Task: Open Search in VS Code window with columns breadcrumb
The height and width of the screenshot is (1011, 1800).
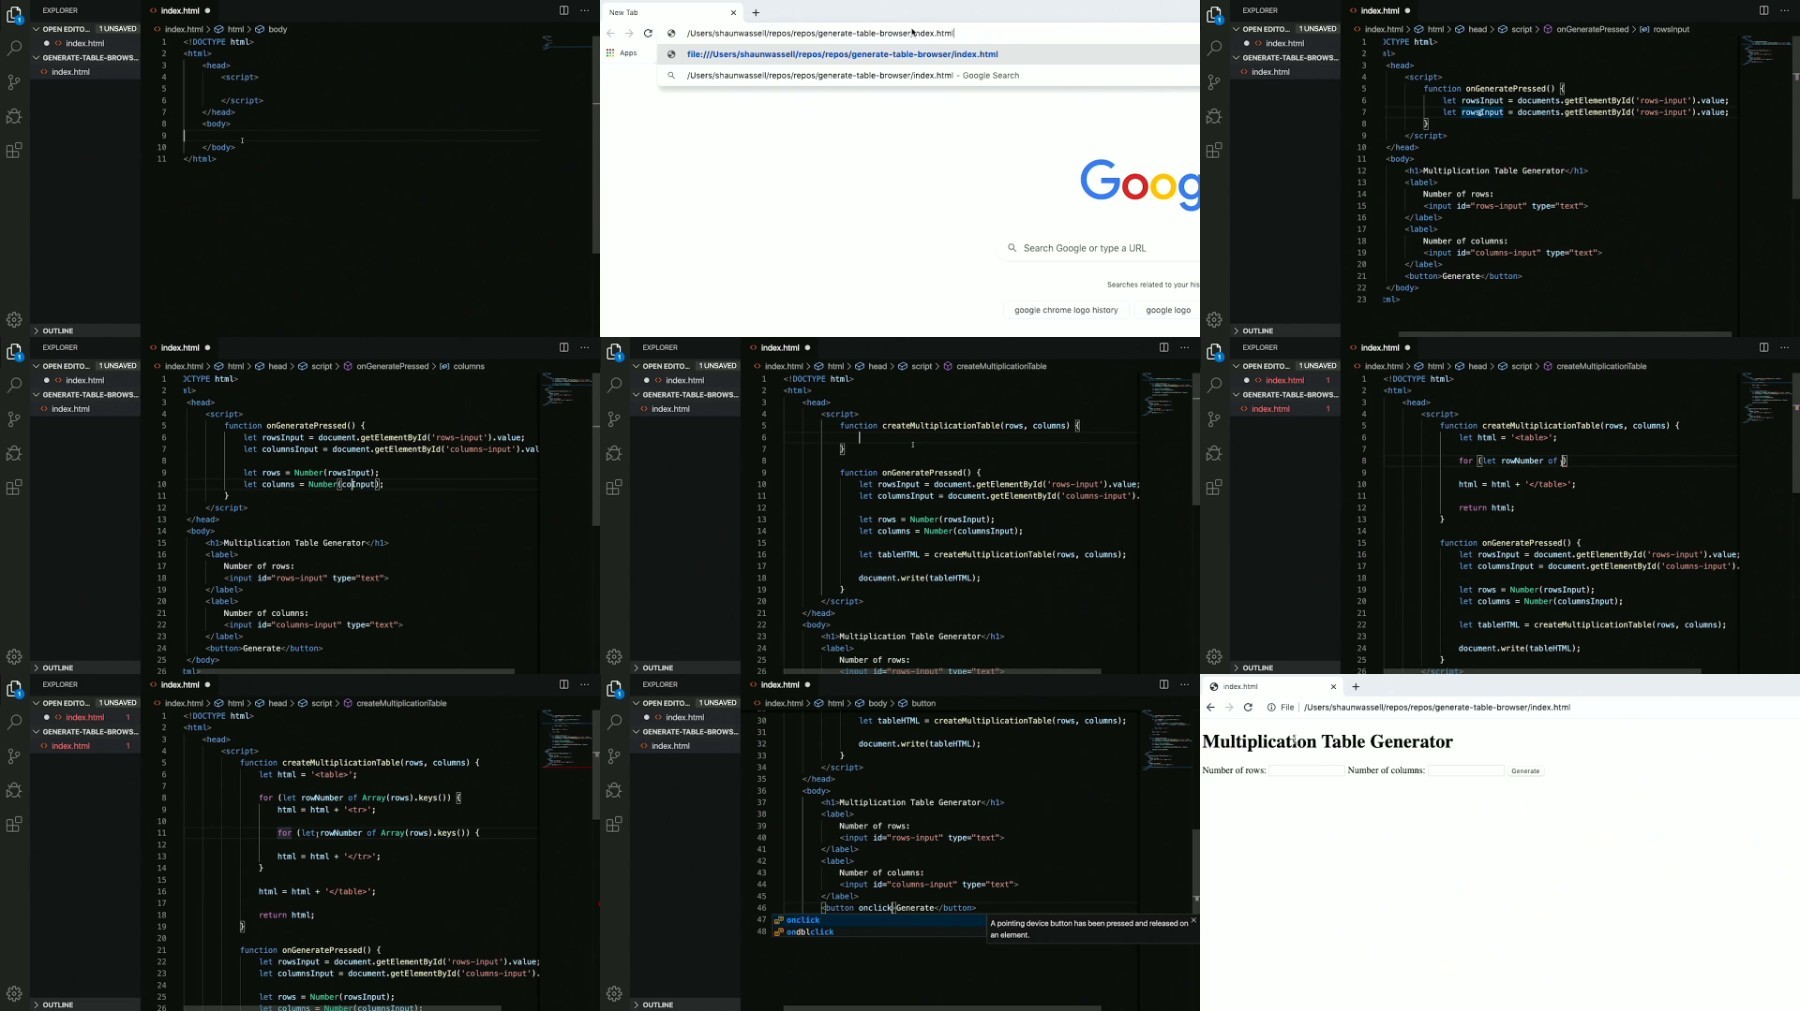Action: point(14,385)
